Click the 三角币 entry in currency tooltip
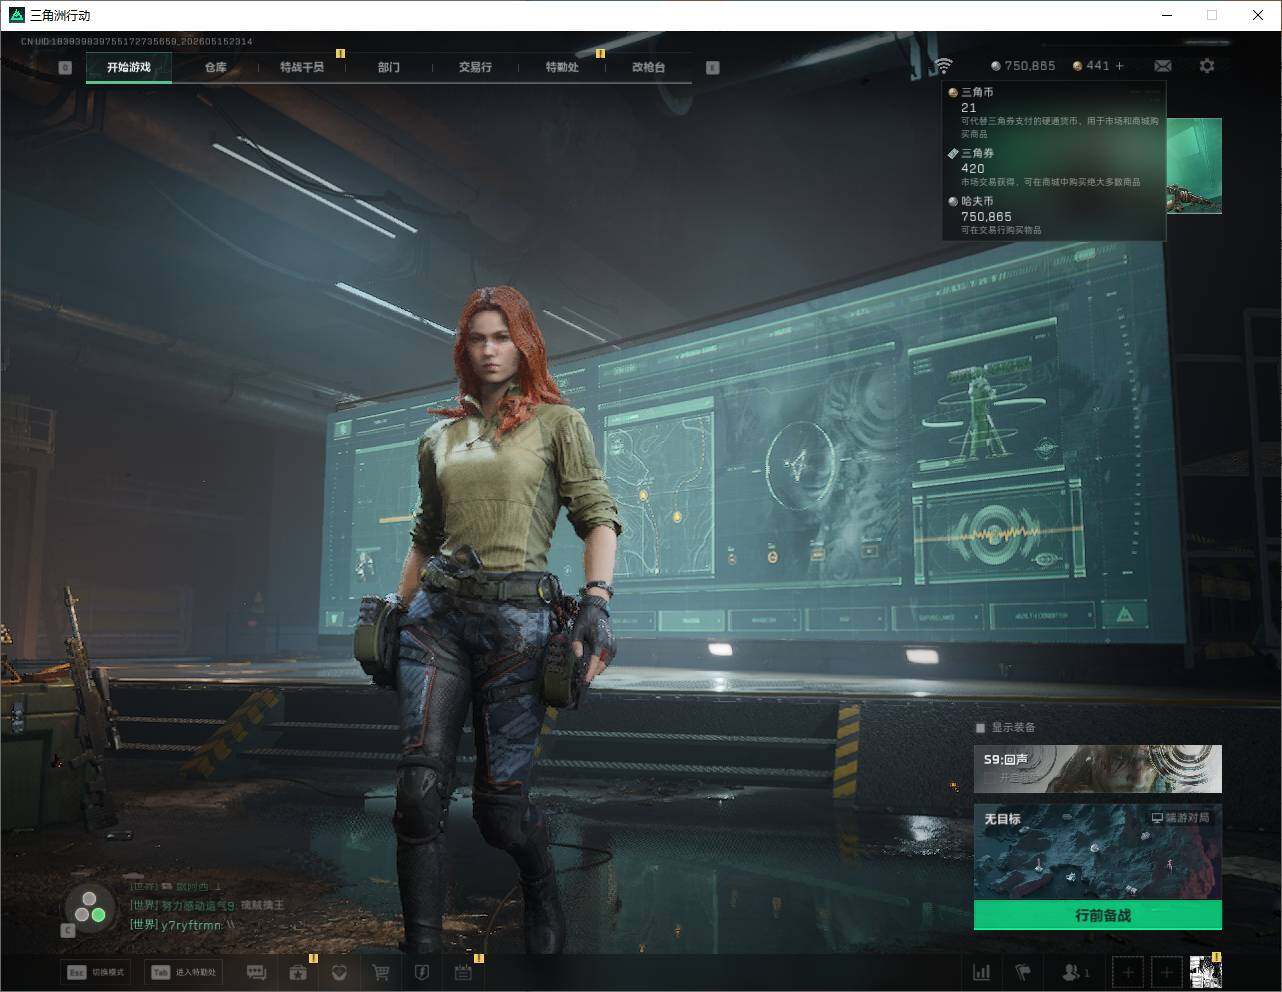The width and height of the screenshot is (1282, 992). point(1055,113)
